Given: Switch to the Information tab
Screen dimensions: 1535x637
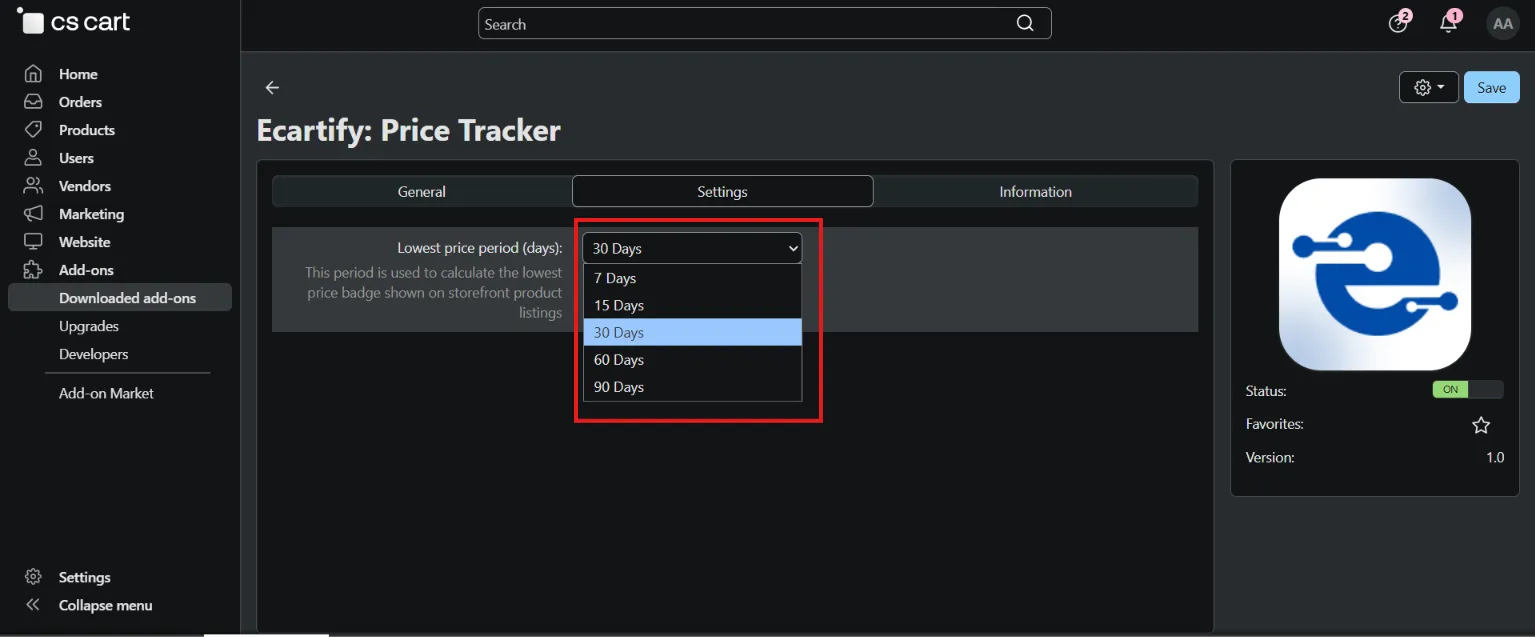Looking at the screenshot, I should click(x=1035, y=191).
